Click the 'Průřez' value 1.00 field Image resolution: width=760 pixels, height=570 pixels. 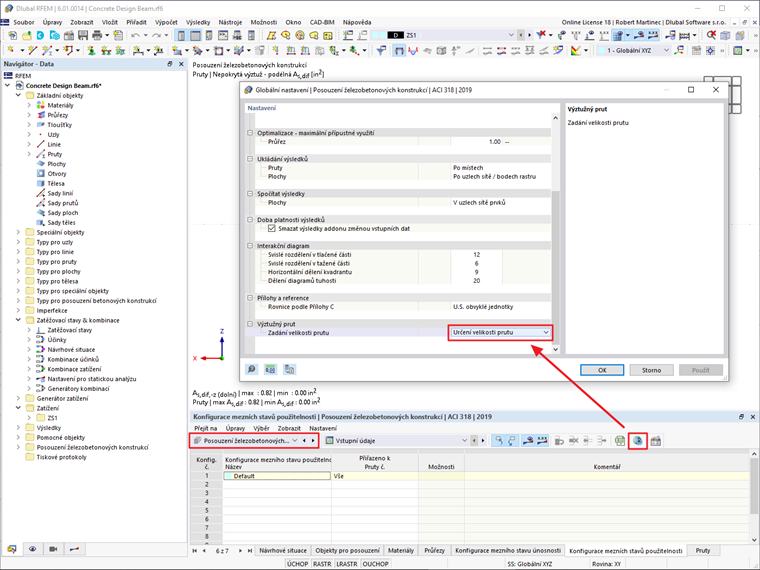coord(476,142)
